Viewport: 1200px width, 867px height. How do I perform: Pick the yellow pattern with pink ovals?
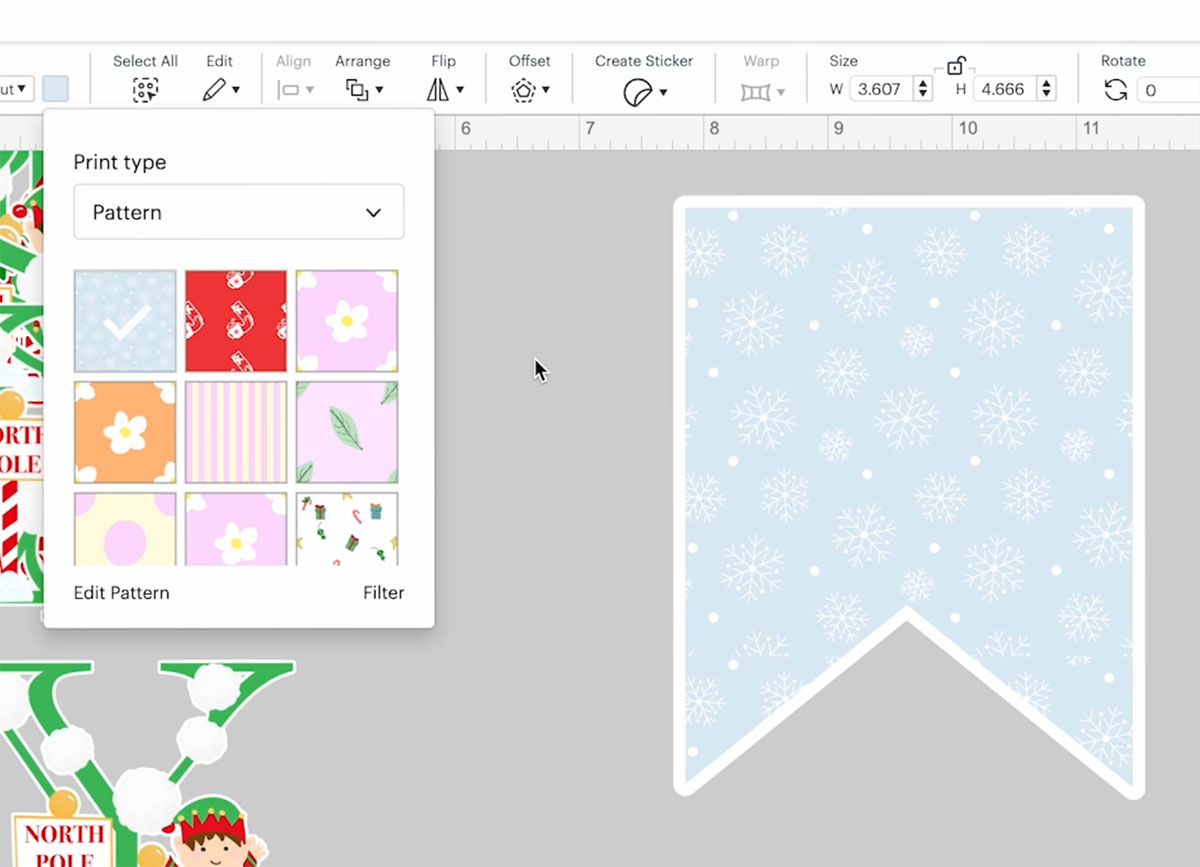click(125, 529)
